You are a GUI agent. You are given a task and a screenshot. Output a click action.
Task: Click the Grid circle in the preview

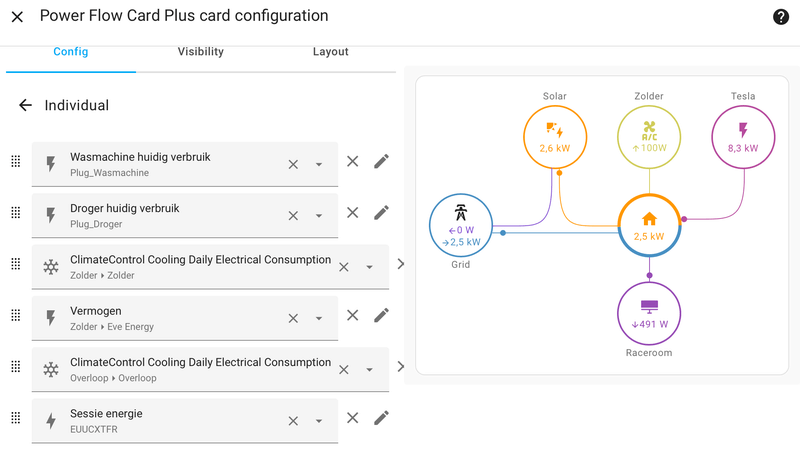tap(461, 225)
